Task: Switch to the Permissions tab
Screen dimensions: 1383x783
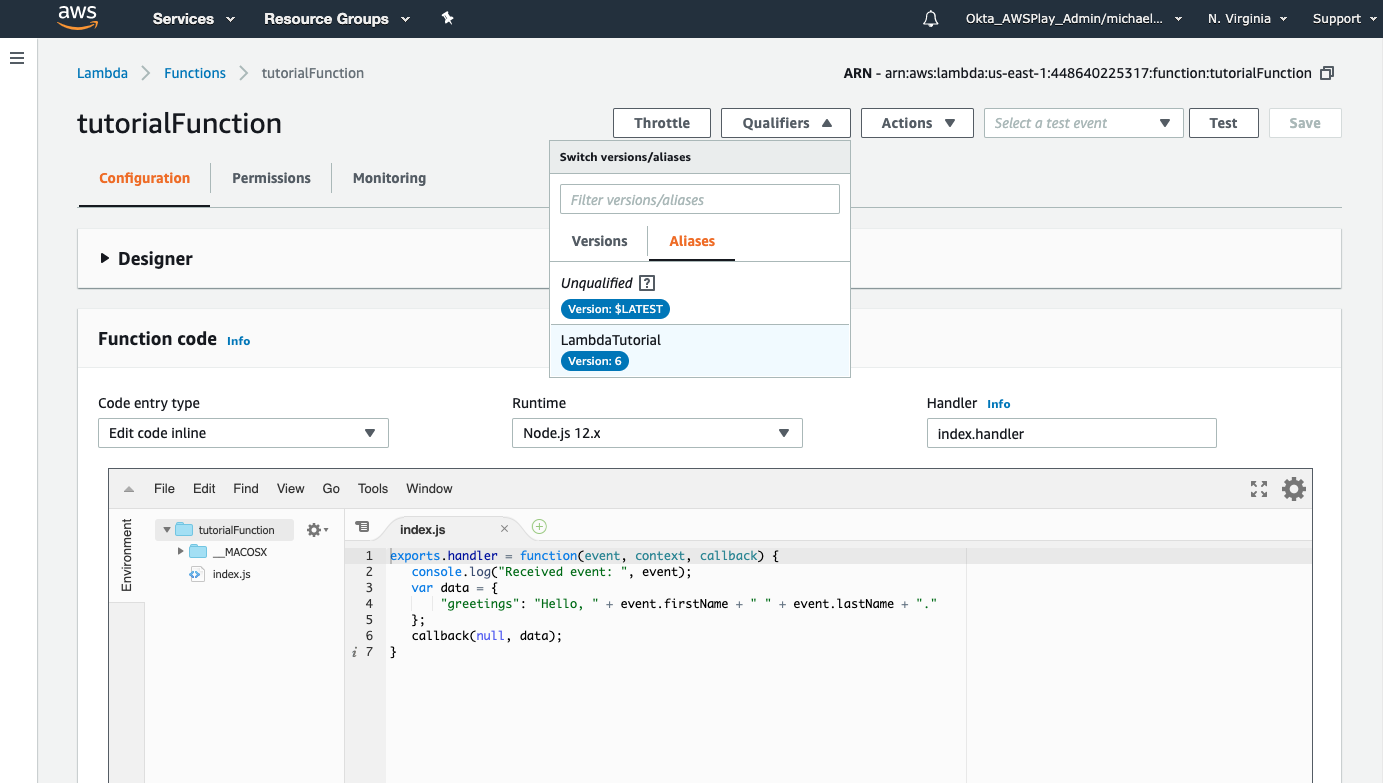Action: tap(271, 178)
